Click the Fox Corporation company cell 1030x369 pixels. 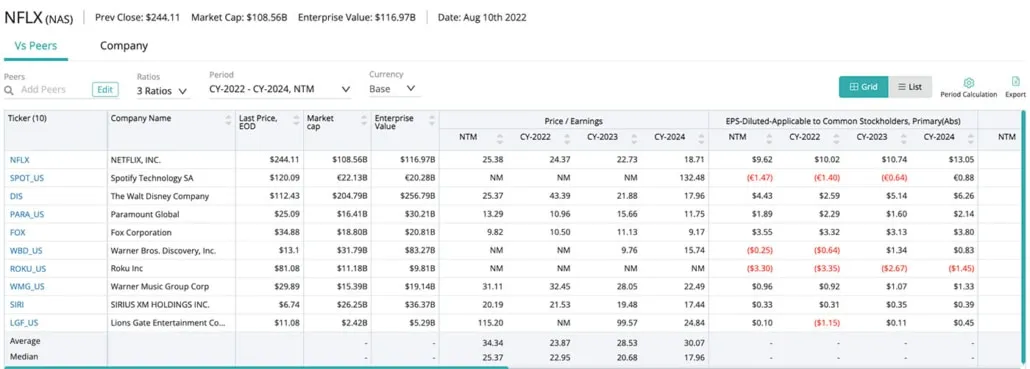coord(141,232)
